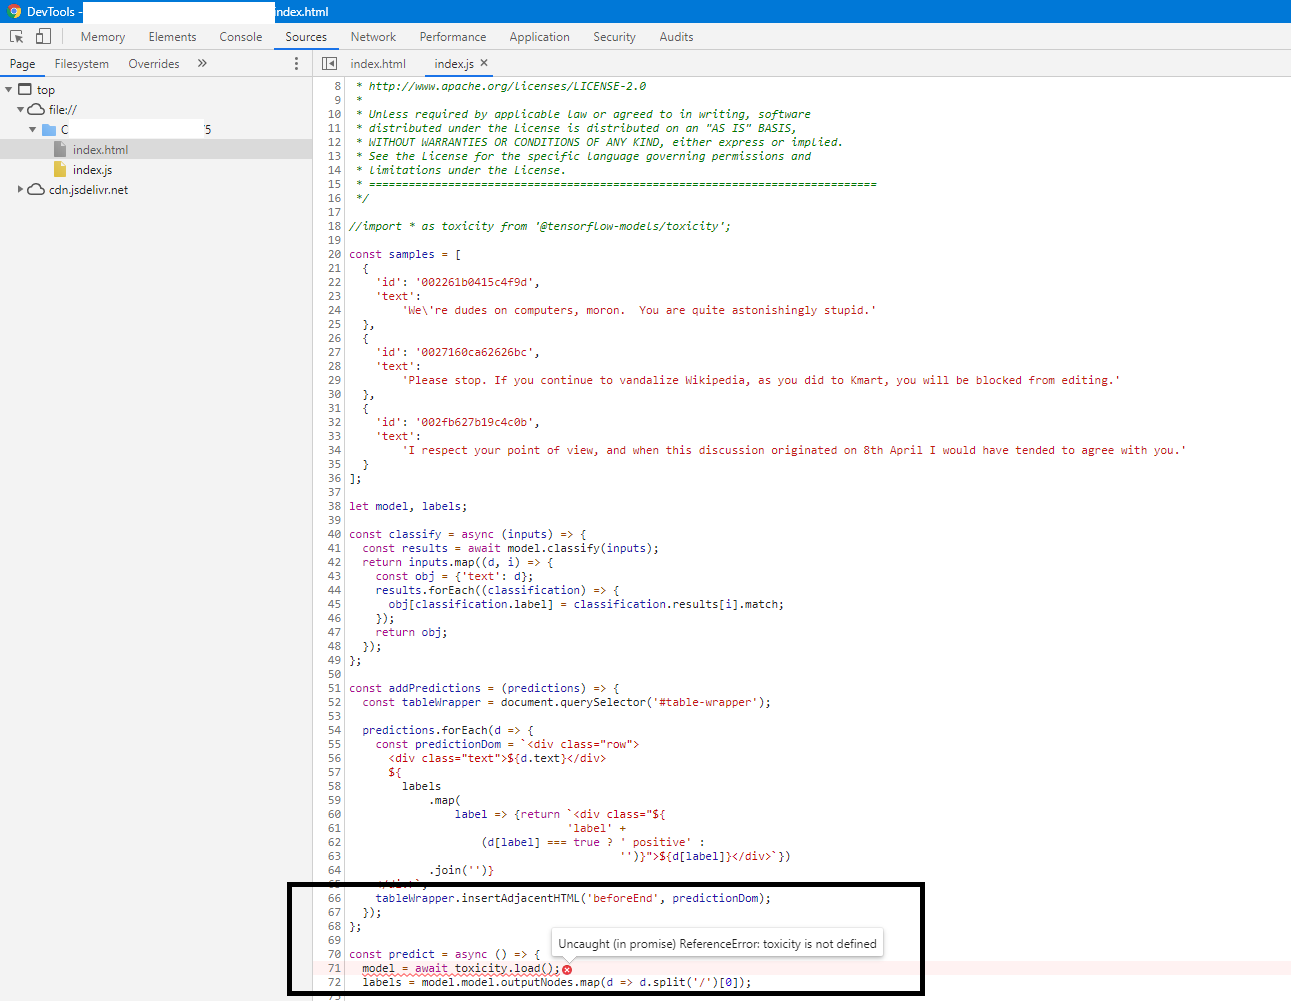Click the 'return obj;' code line
1291x1001 pixels.
(x=411, y=632)
